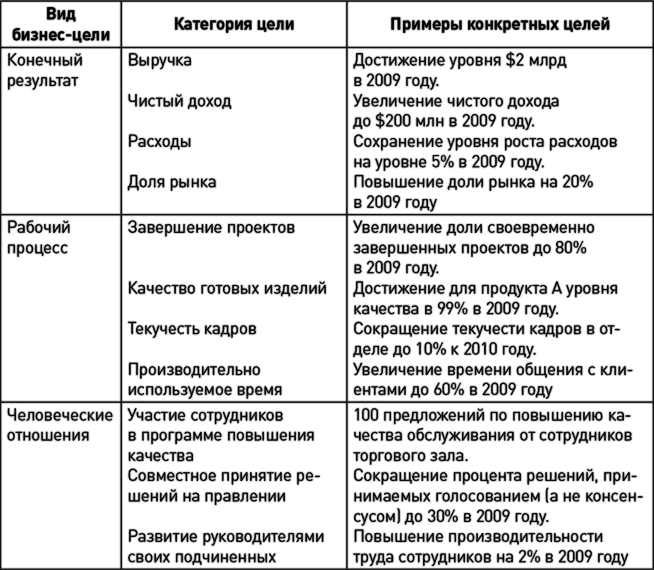Select 'Совместное принятие ре-' category text

(x=224, y=476)
